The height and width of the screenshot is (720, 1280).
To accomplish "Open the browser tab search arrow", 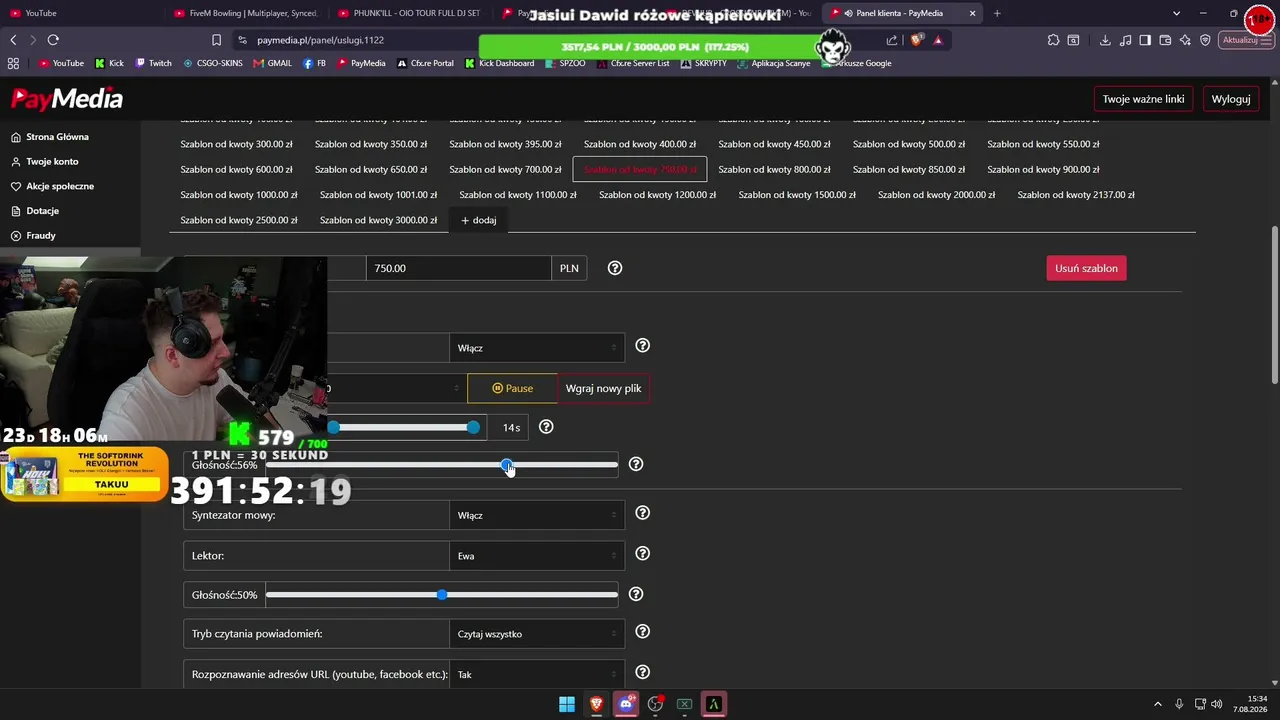I will coord(1176,13).
